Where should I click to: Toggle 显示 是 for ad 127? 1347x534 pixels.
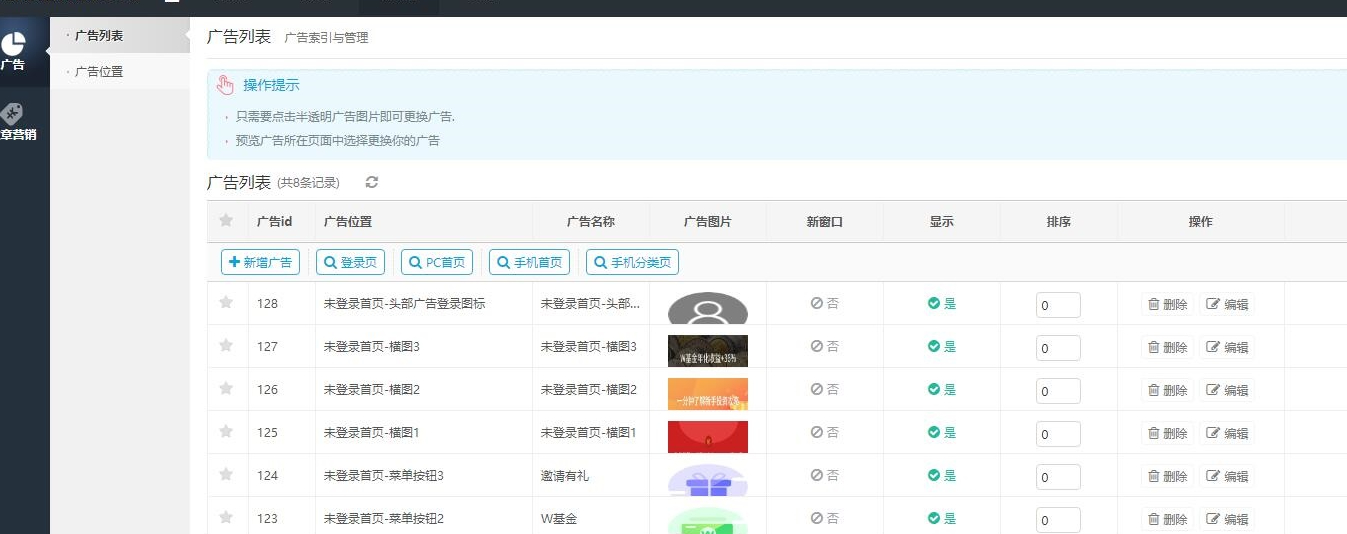942,346
